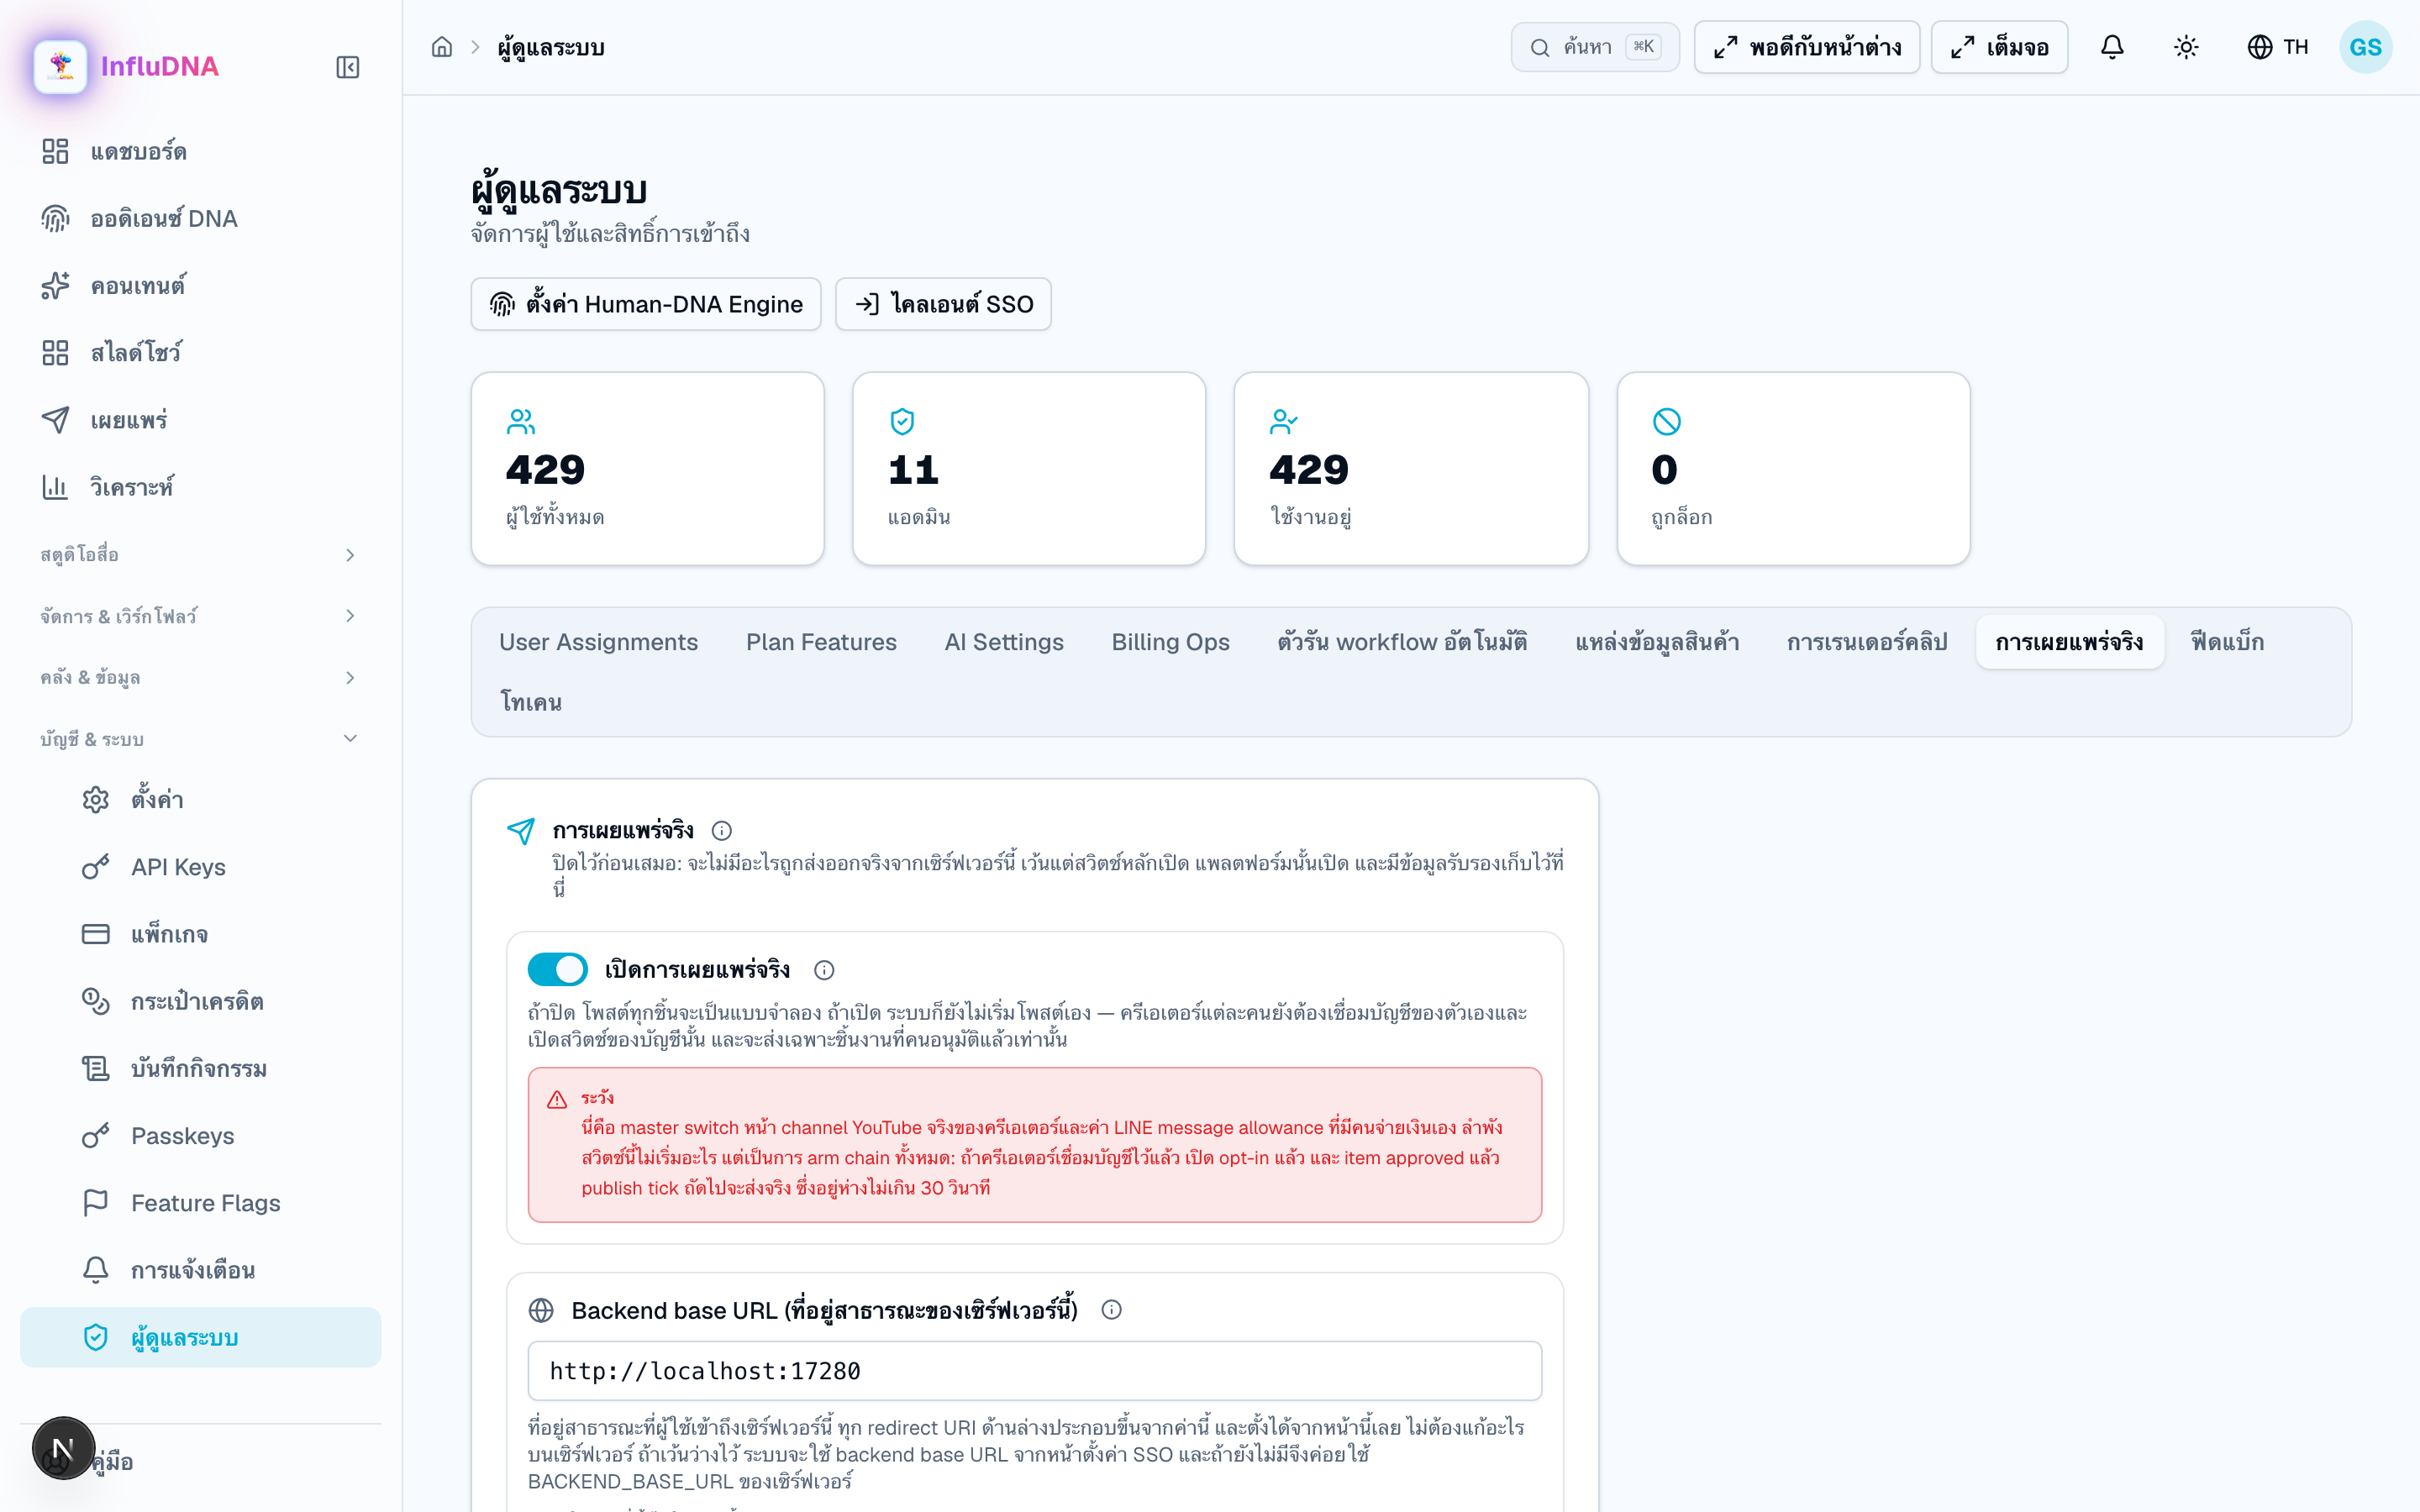The width and height of the screenshot is (2420, 1512).
Task: Expand the คลัง & ข้อมูล section
Action: pos(198,677)
